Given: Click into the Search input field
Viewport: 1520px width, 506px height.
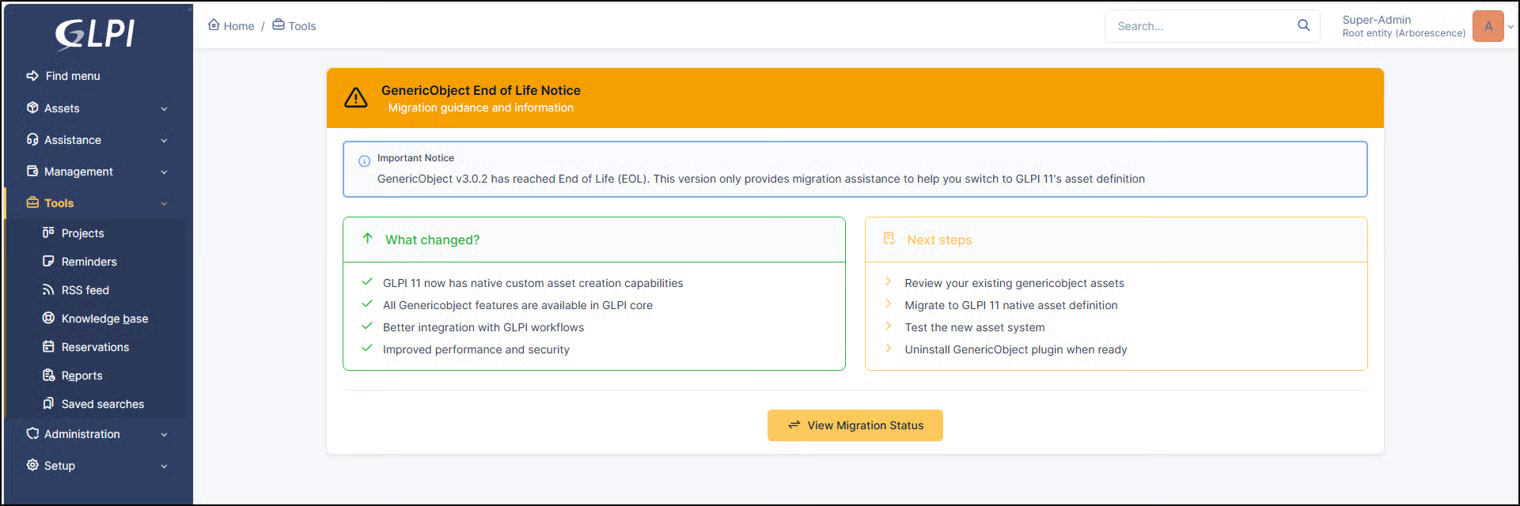Looking at the screenshot, I should click(x=1200, y=26).
